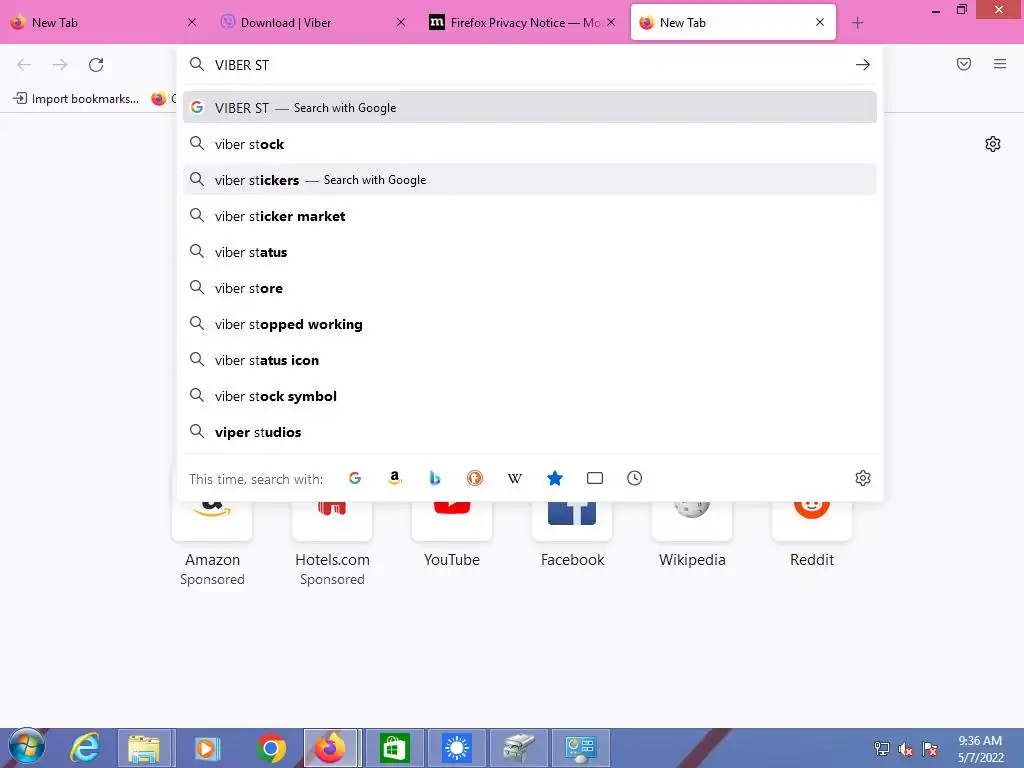Screen dimensions: 1024x768
Task: Select 'viber stopped working' suggestion
Action: click(530, 324)
